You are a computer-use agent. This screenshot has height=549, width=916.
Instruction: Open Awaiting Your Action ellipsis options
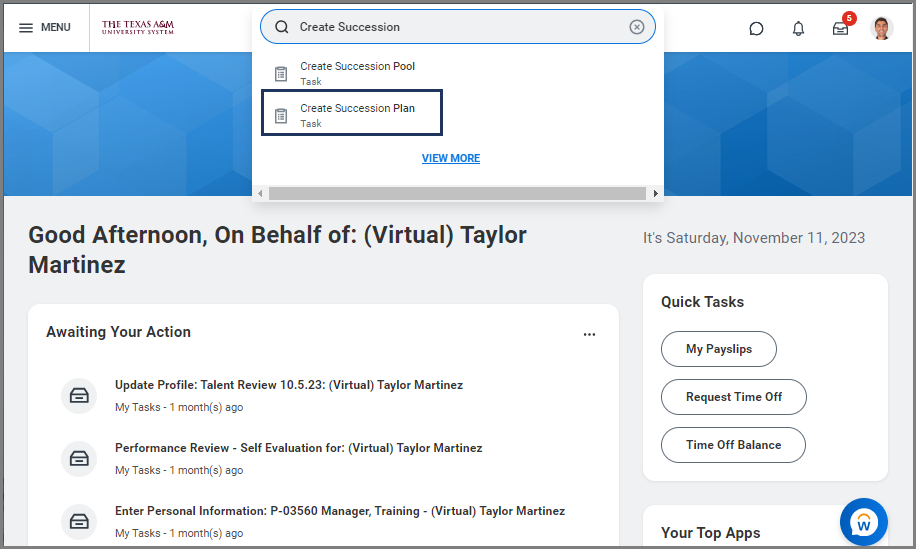pos(589,335)
